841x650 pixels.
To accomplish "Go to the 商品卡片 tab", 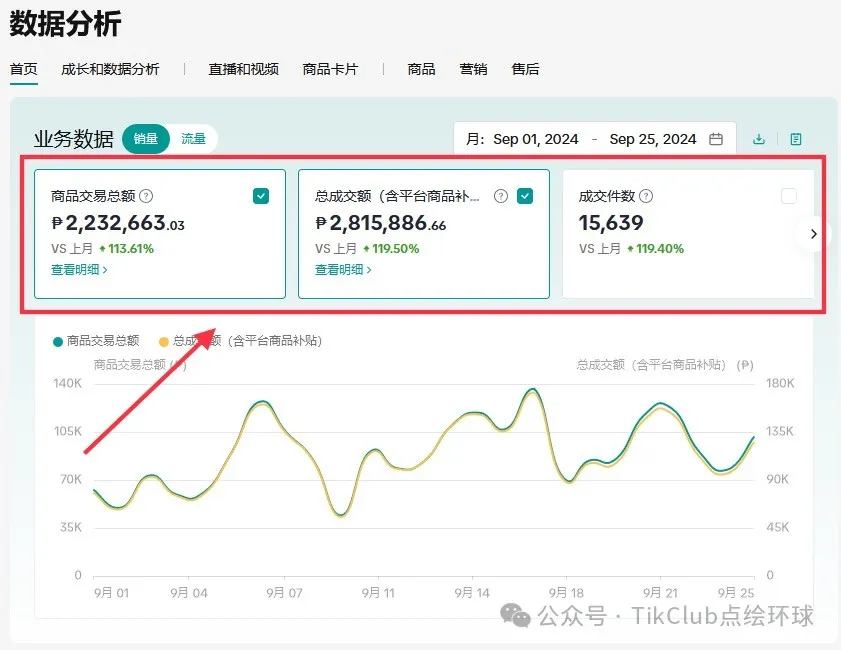I will (330, 69).
